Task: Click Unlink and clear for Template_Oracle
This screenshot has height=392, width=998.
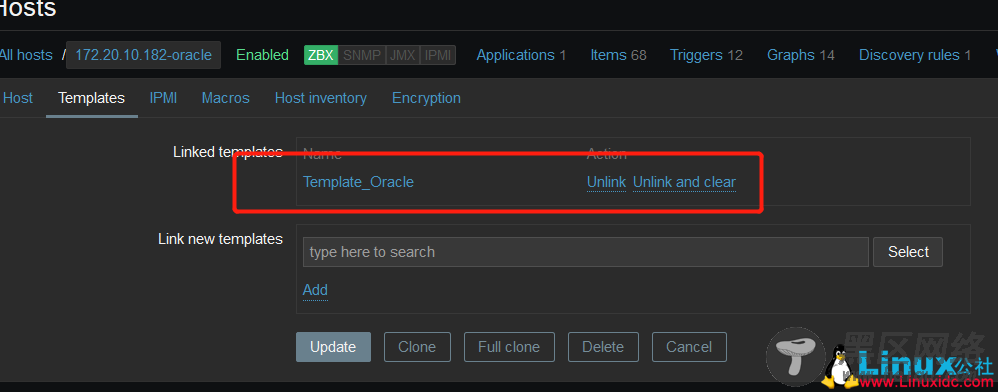Action: [684, 182]
